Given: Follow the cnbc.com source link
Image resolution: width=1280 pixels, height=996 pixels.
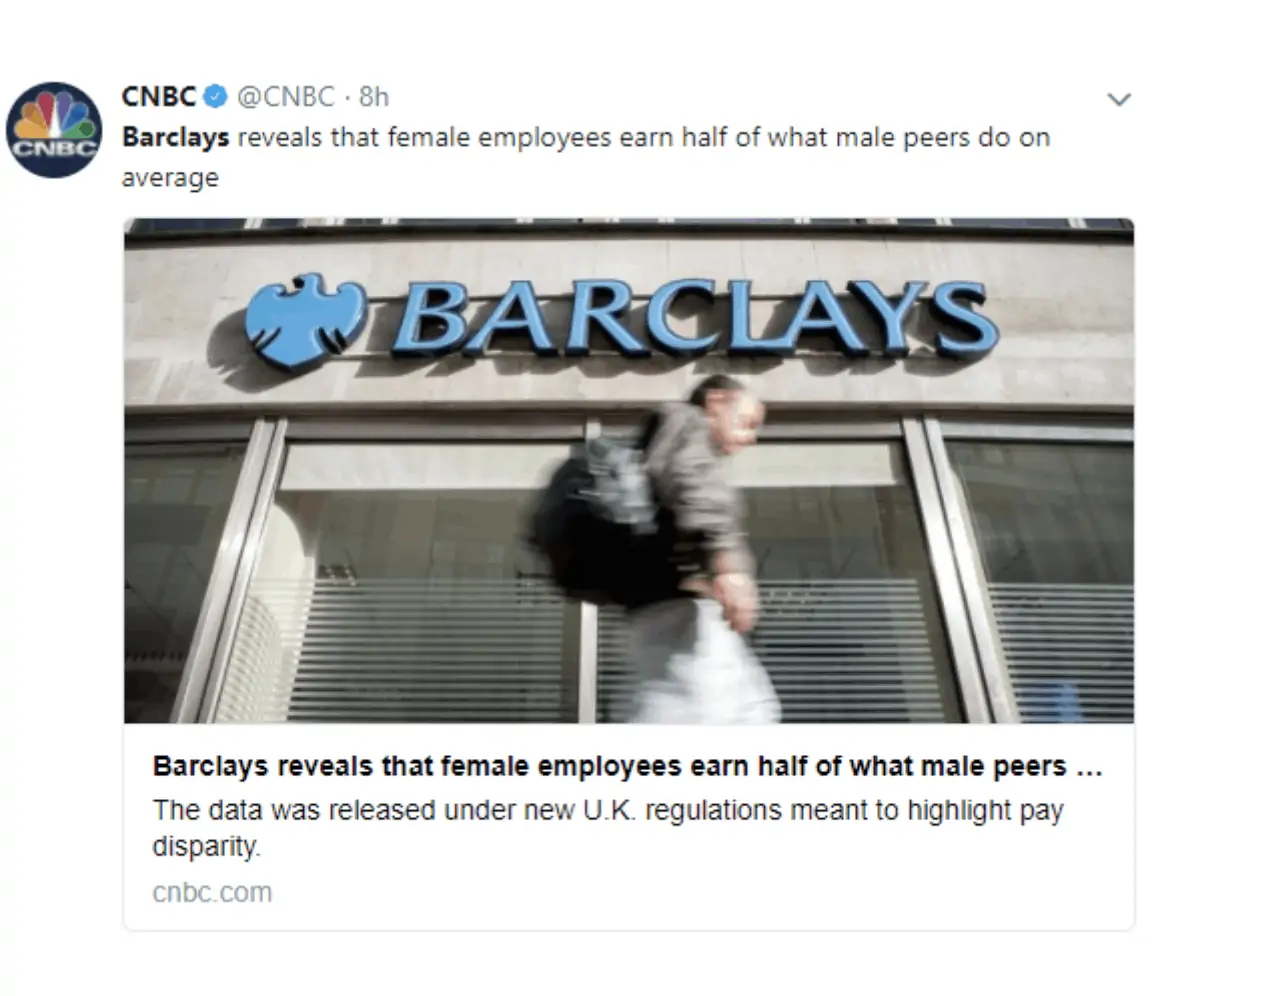Looking at the screenshot, I should click(x=212, y=892).
